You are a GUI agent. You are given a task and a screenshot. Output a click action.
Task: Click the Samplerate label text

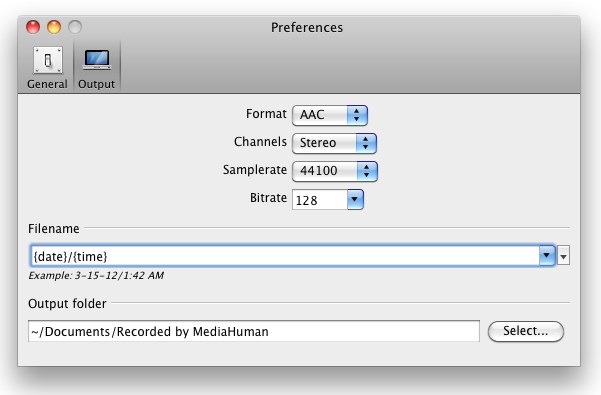pos(255,170)
